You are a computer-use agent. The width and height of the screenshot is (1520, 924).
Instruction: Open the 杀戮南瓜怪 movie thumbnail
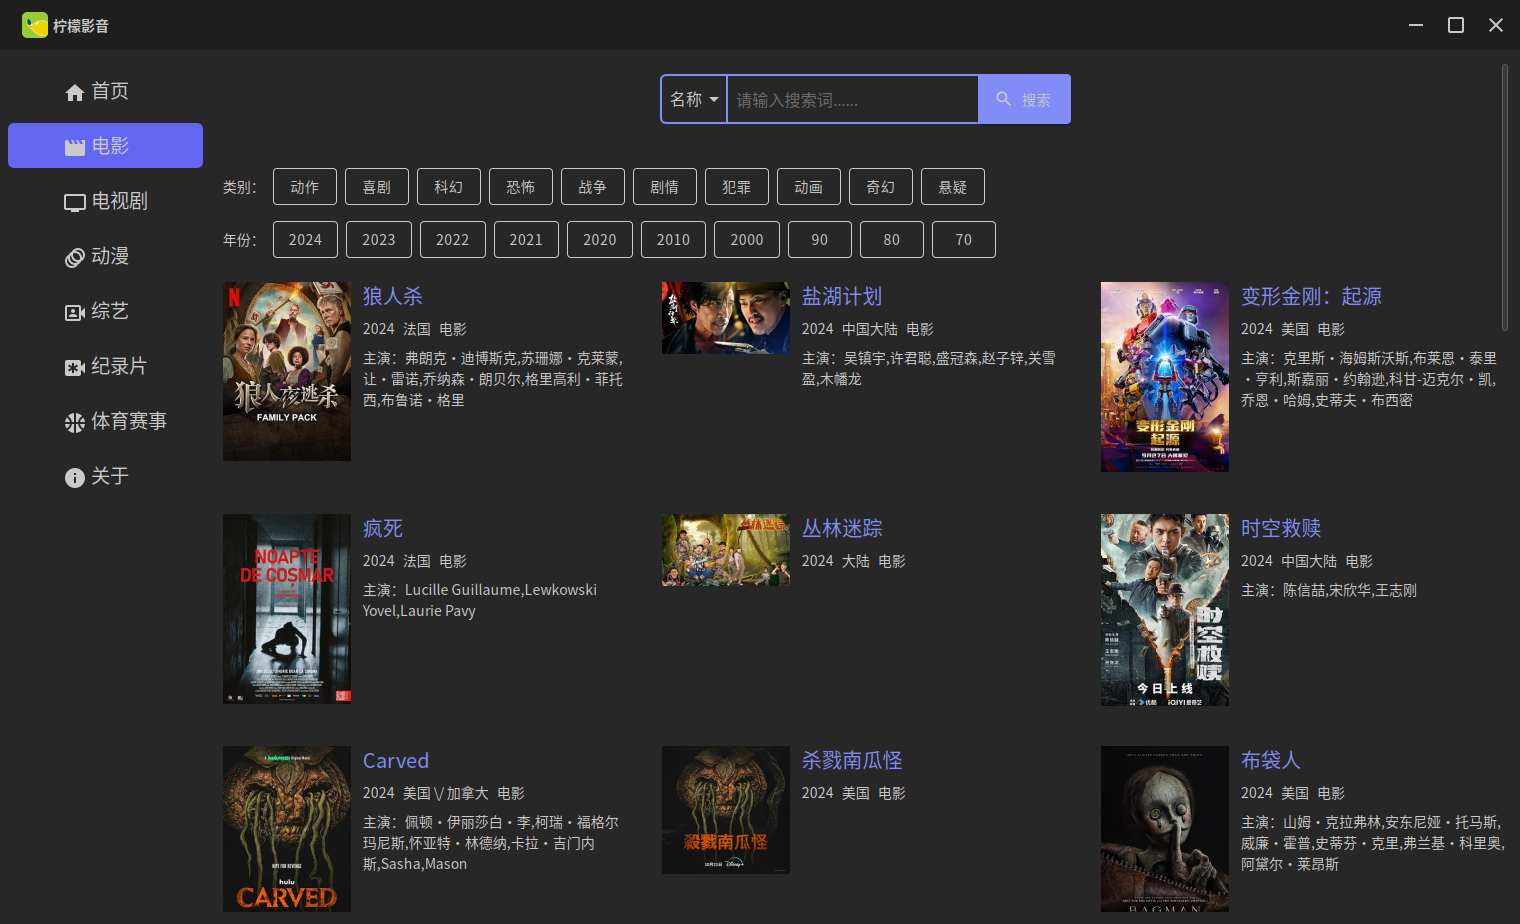pos(726,810)
